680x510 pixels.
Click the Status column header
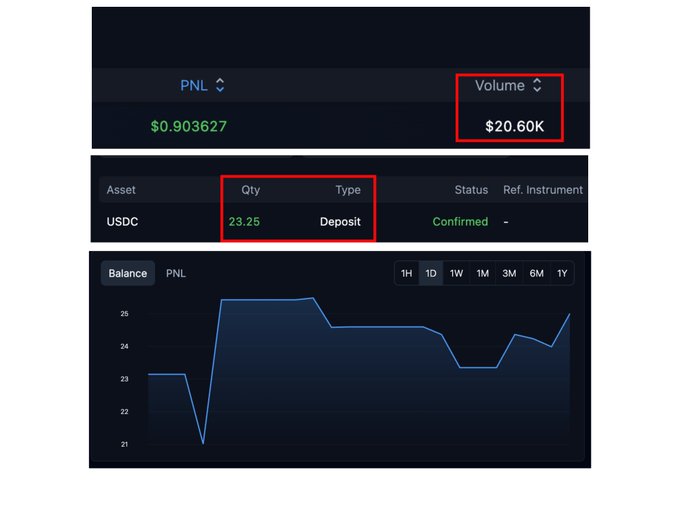click(x=471, y=190)
